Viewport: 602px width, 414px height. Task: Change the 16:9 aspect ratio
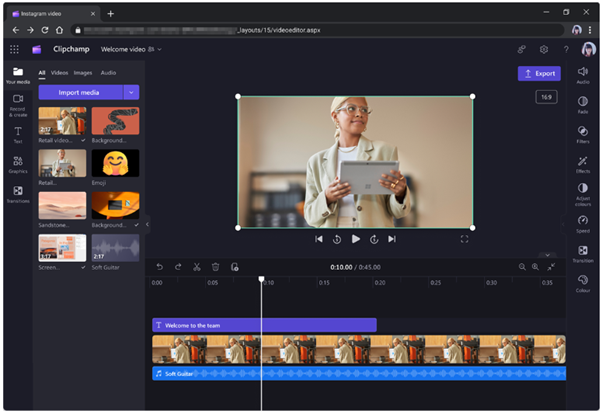click(x=546, y=97)
